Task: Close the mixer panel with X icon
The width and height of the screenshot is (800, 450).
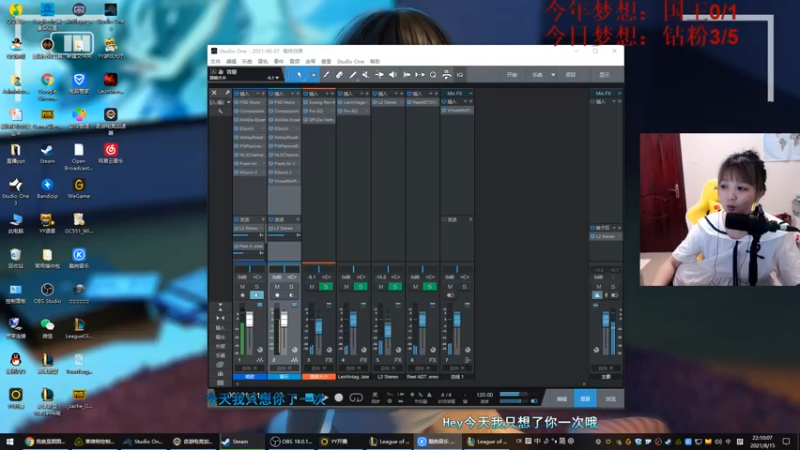Action: (214, 93)
